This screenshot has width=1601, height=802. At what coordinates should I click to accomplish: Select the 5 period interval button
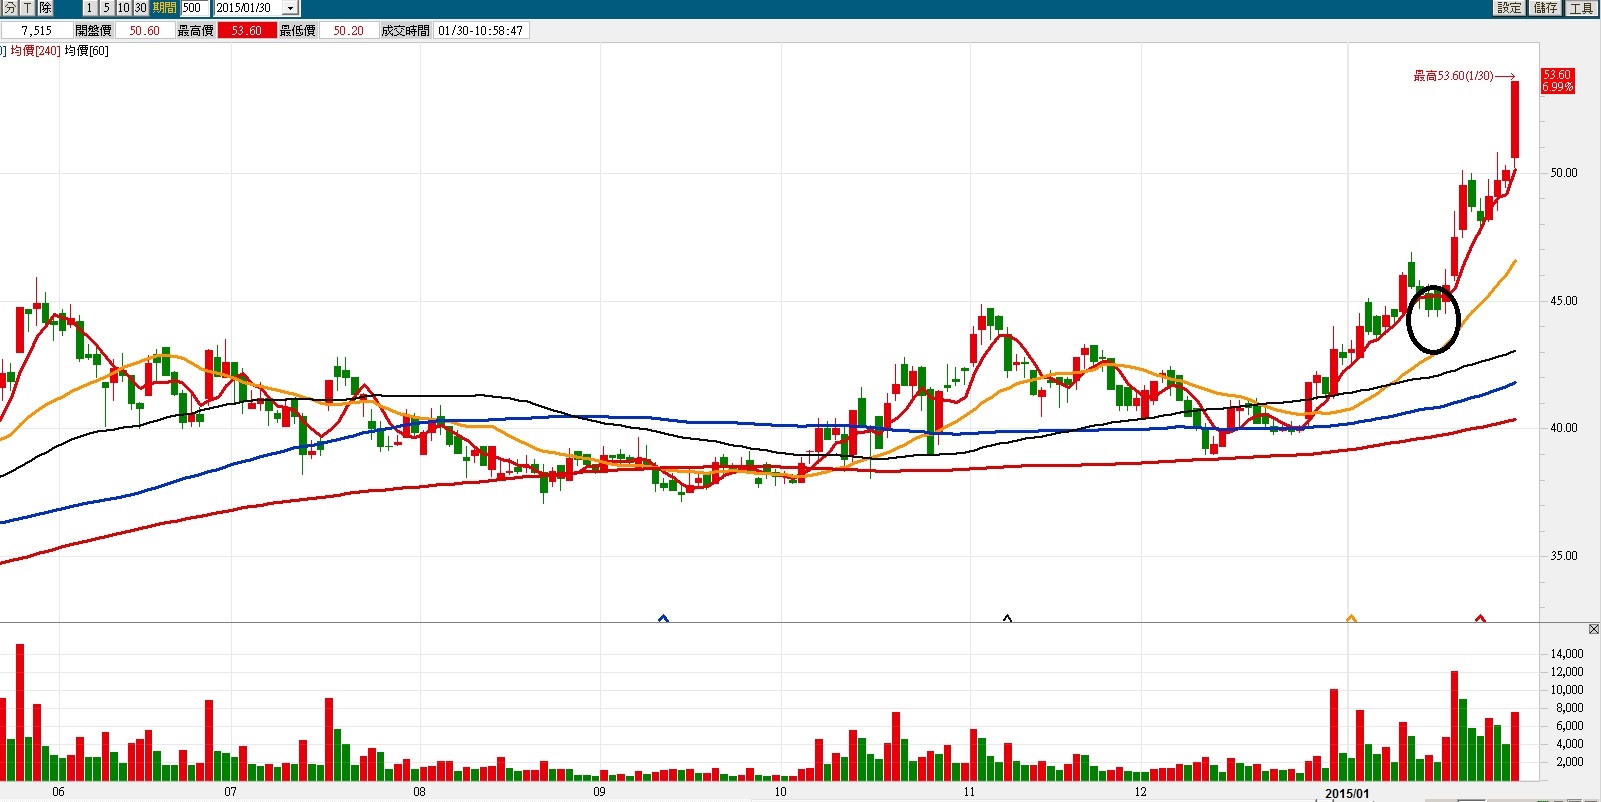pyautogui.click(x=107, y=7)
